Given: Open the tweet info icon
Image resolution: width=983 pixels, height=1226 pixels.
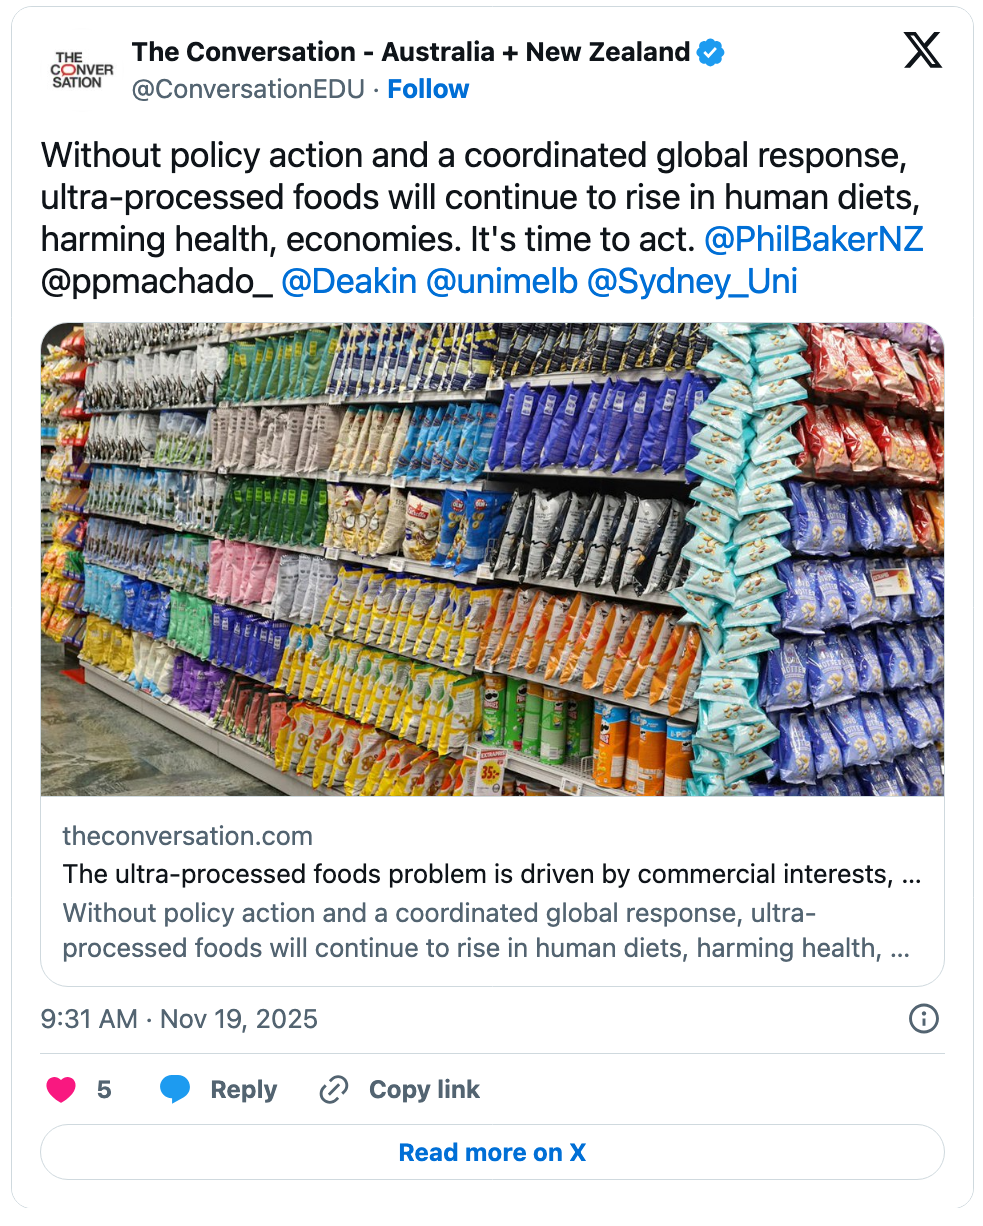Looking at the screenshot, I should [922, 1019].
